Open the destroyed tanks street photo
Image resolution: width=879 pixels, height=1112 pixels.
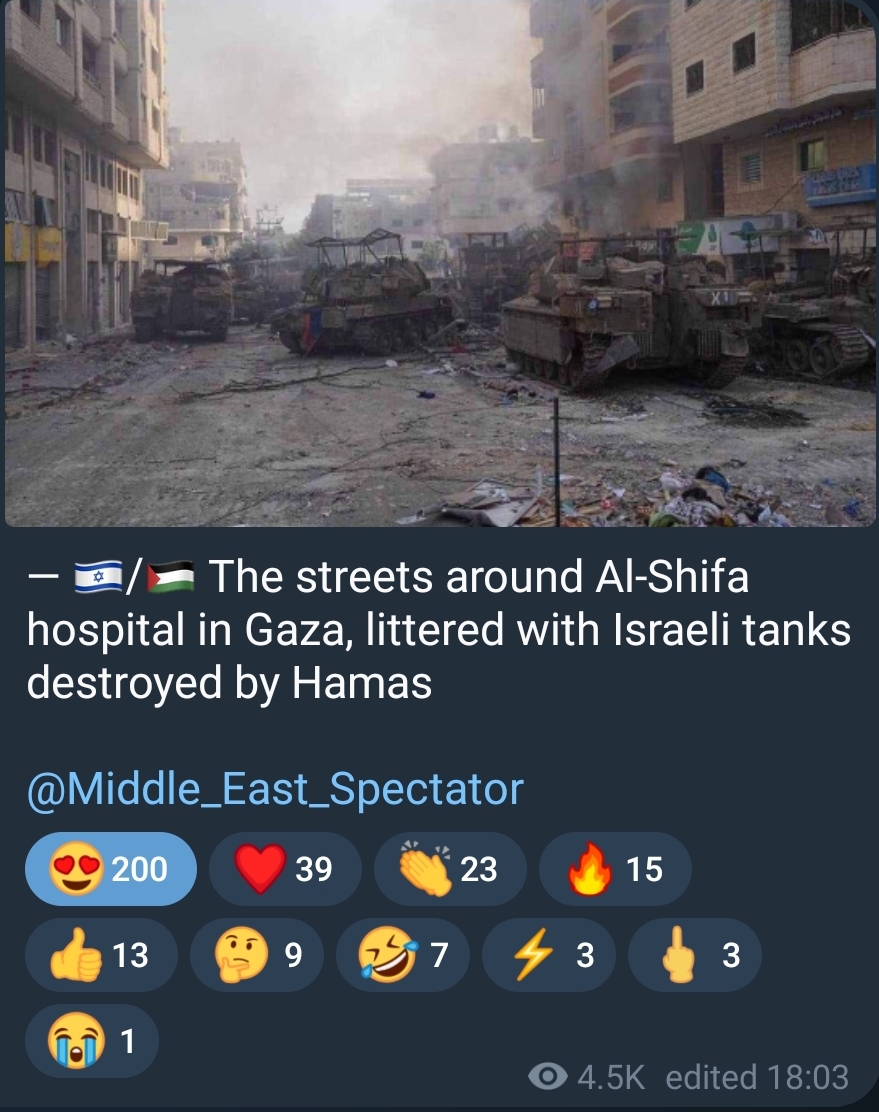(440, 263)
